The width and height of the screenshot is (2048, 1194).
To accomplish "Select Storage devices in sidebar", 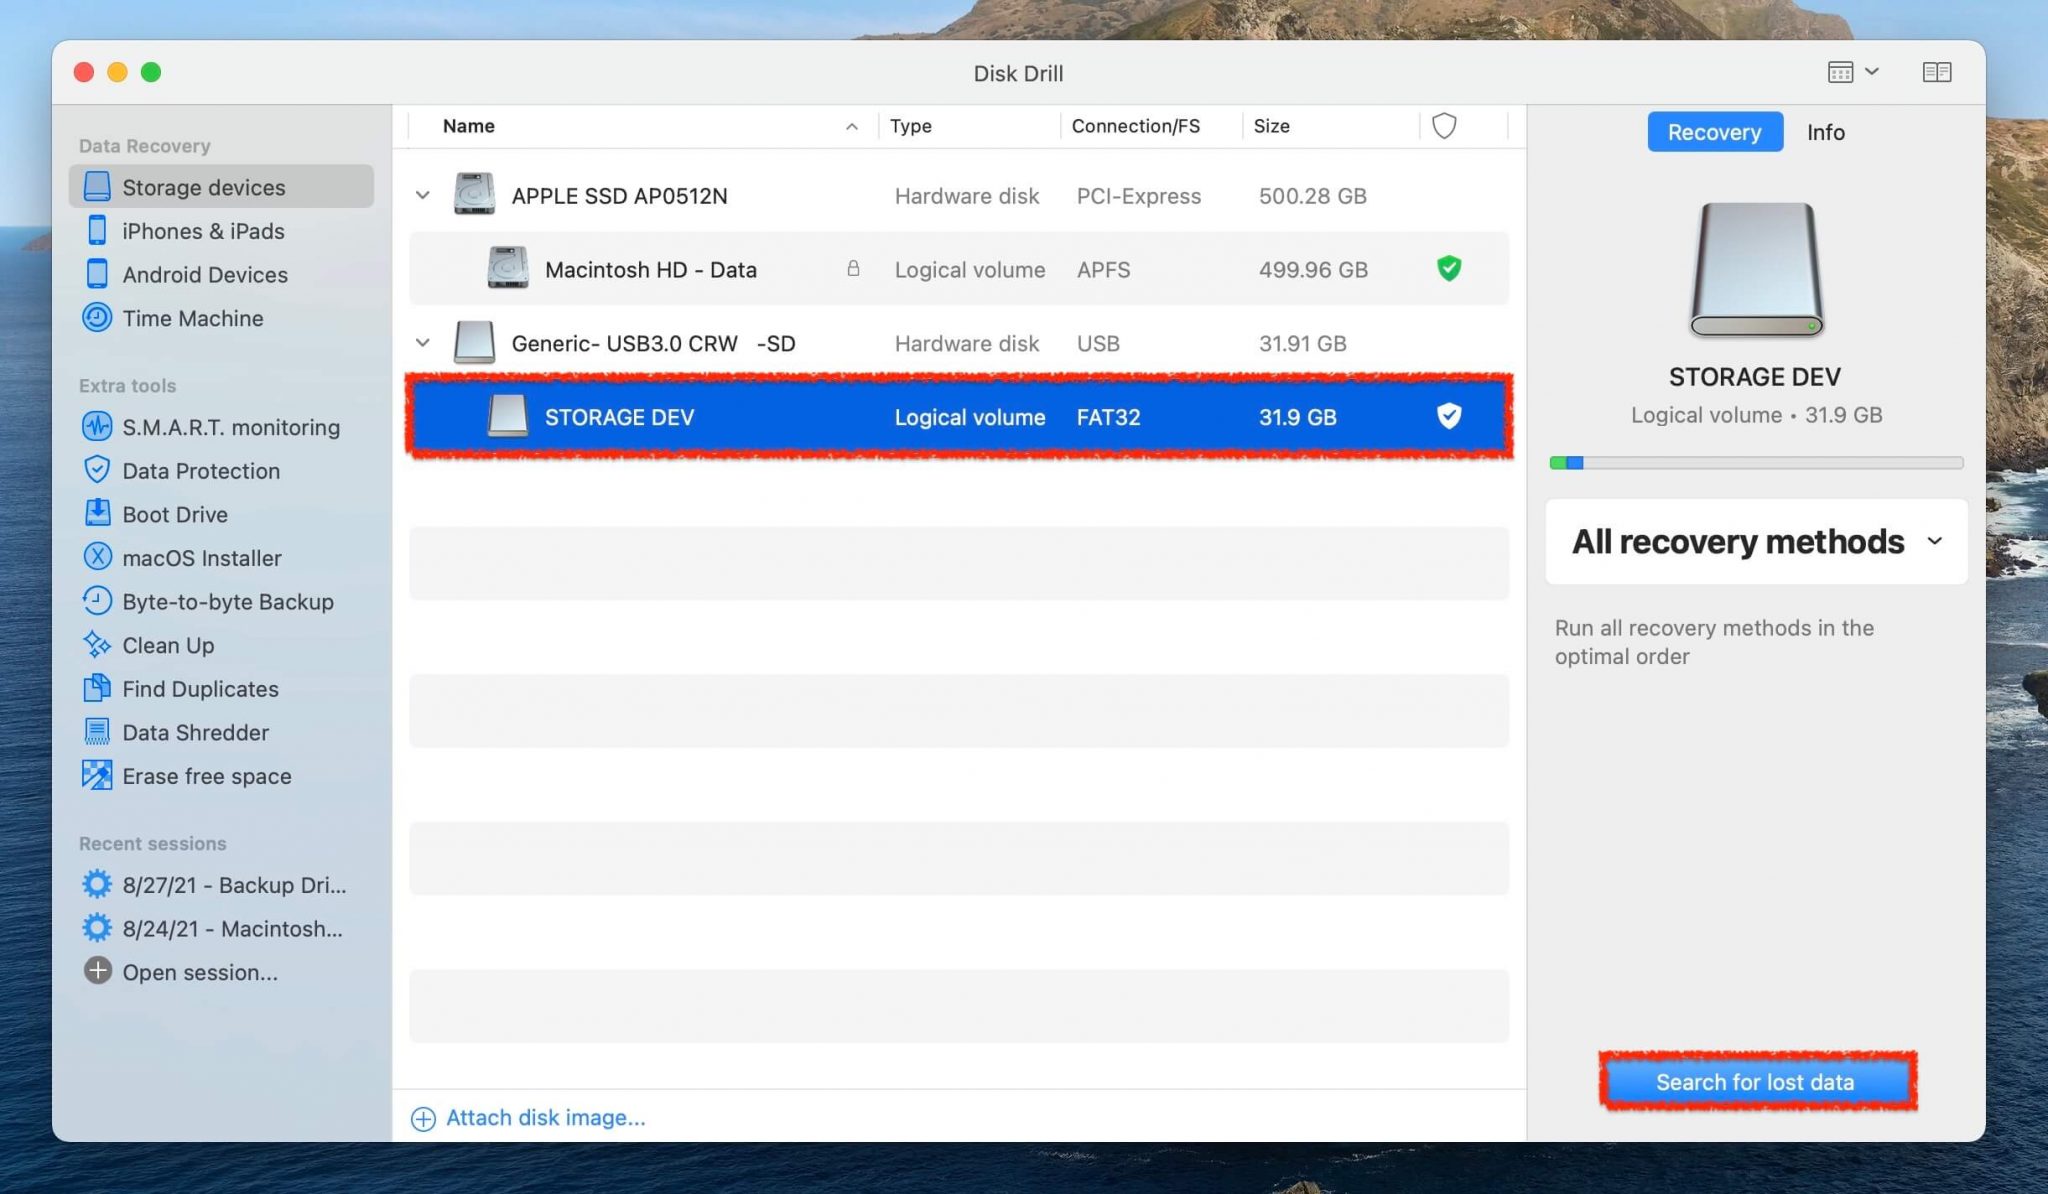I will click(221, 187).
